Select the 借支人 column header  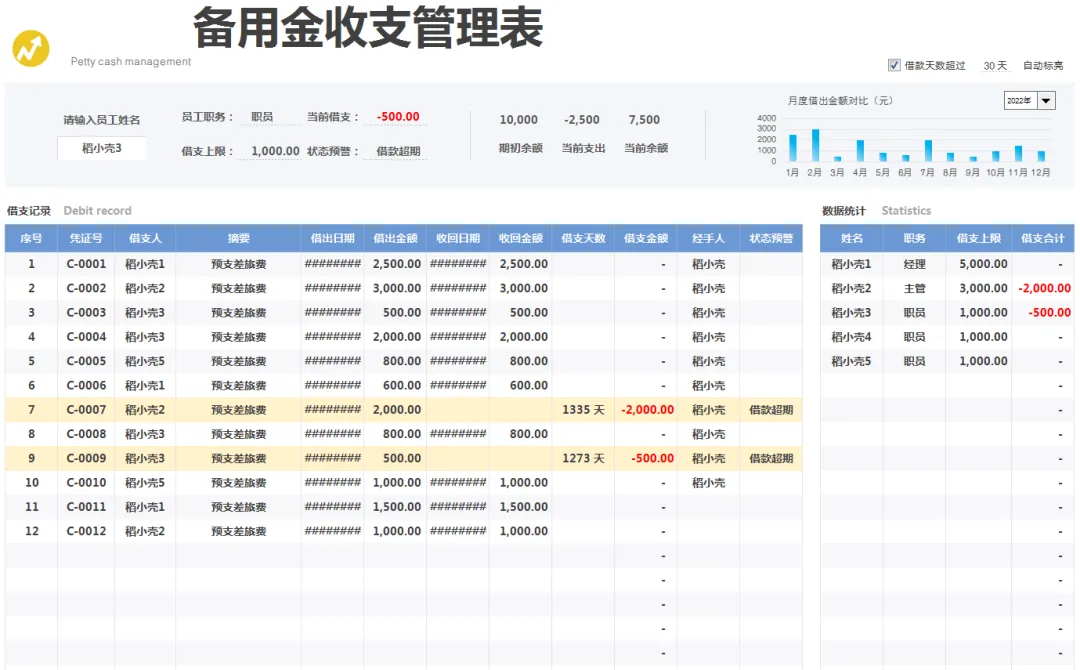point(145,238)
